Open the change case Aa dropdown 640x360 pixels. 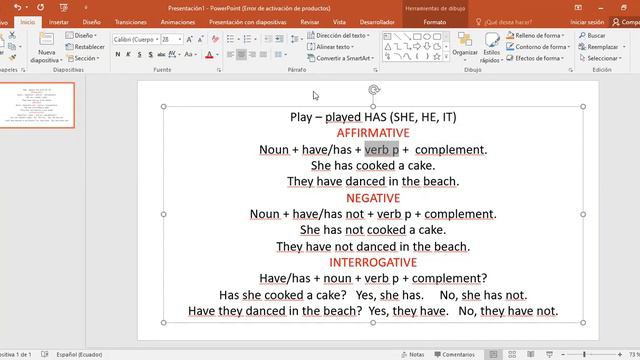tap(190, 54)
